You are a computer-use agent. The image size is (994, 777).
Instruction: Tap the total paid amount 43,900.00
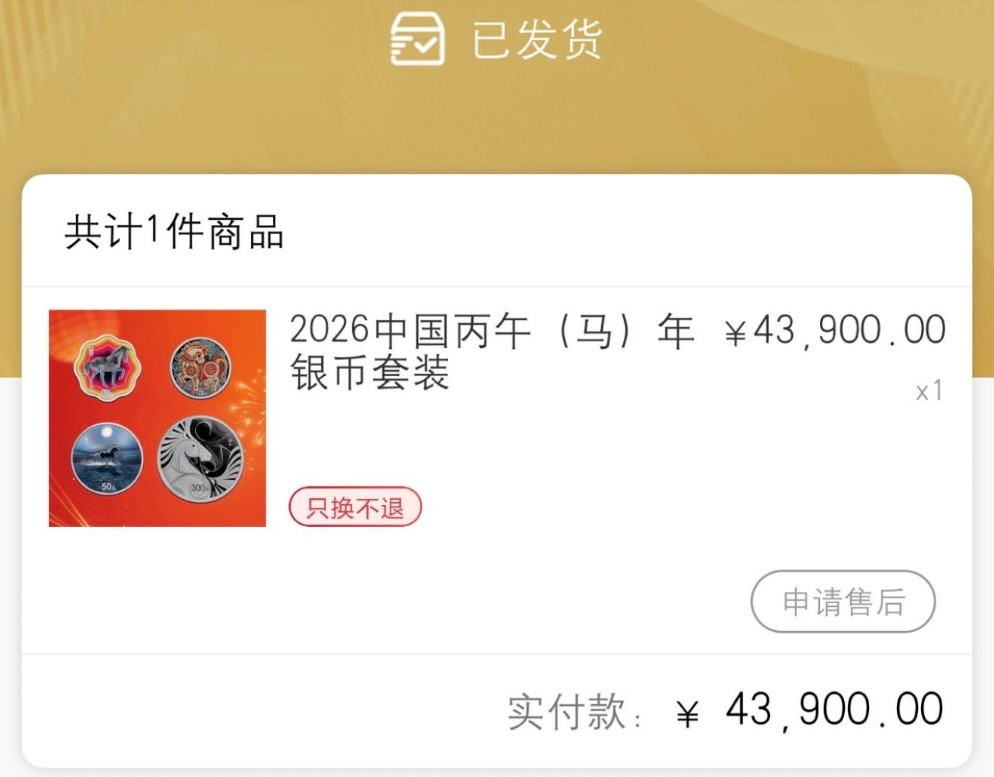(834, 710)
